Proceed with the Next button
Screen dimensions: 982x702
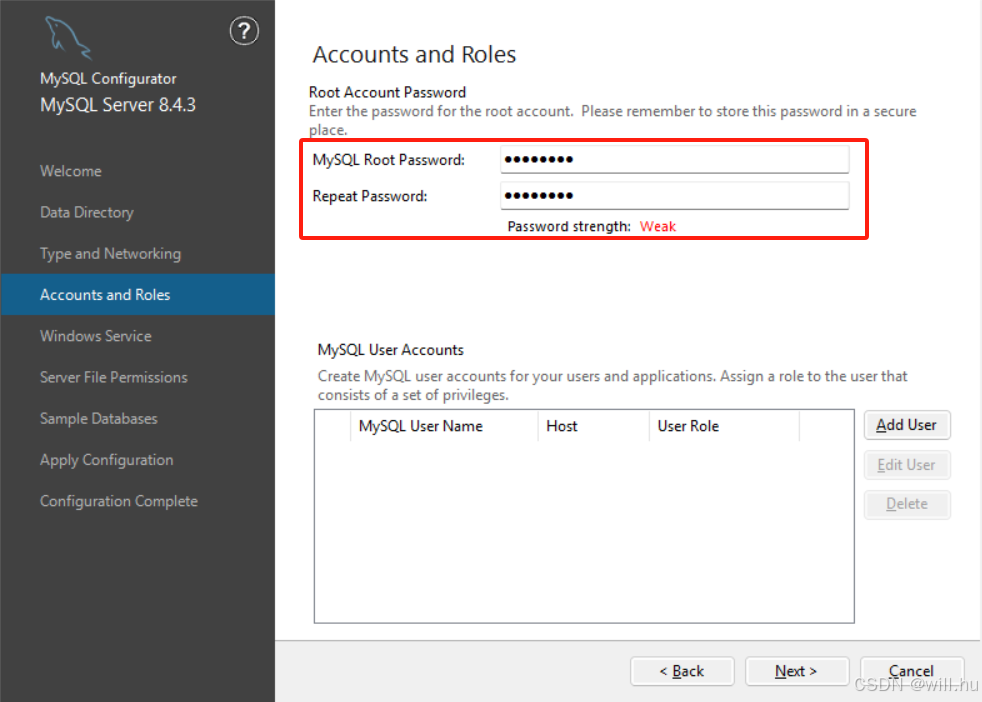[797, 671]
